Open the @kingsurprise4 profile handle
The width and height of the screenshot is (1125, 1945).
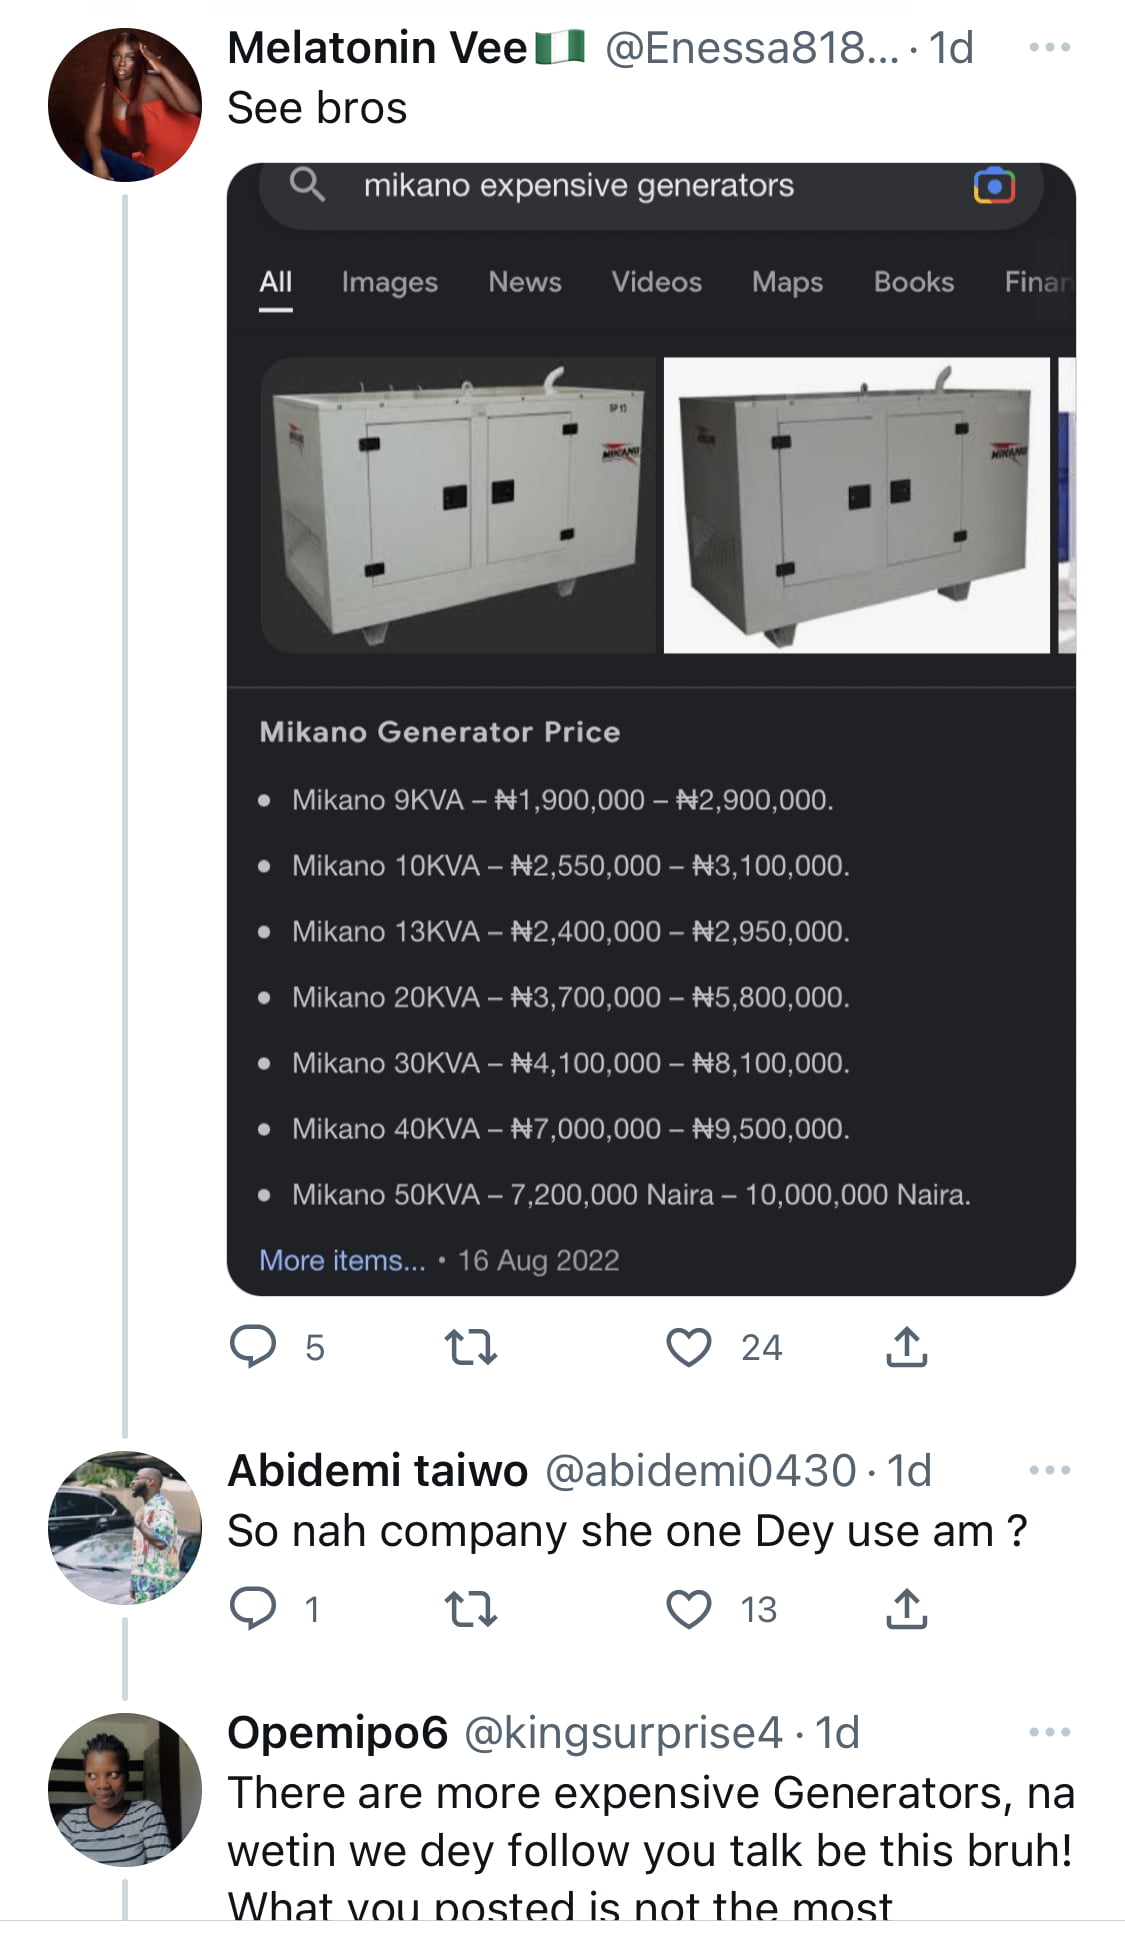tap(623, 1733)
